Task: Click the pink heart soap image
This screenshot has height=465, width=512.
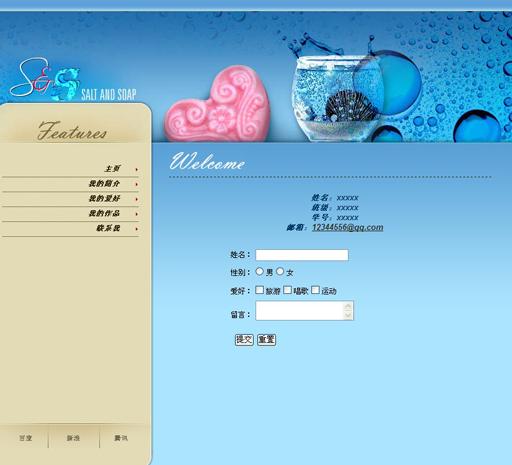Action: pos(218,104)
